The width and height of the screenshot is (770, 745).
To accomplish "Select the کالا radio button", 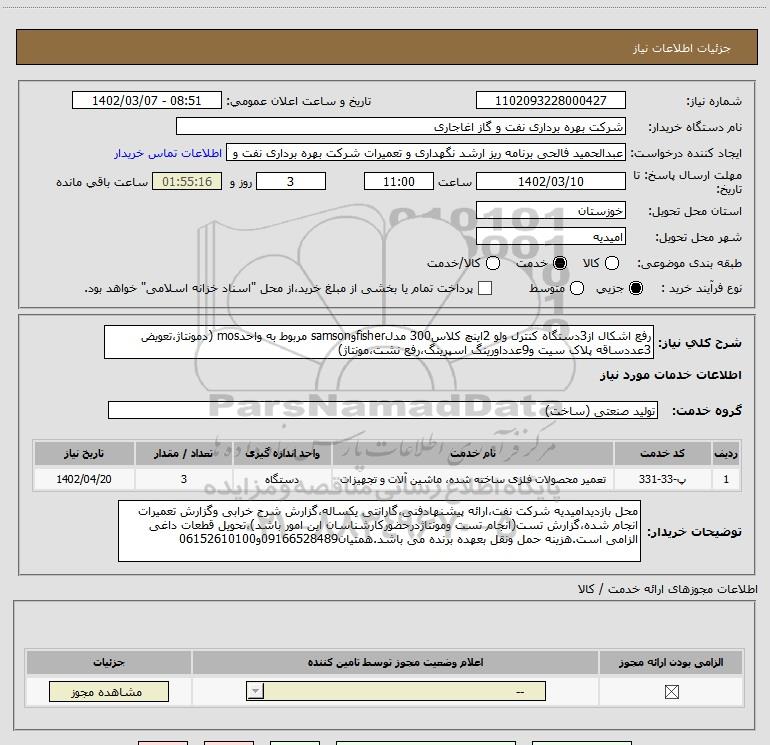I will tap(611, 263).
